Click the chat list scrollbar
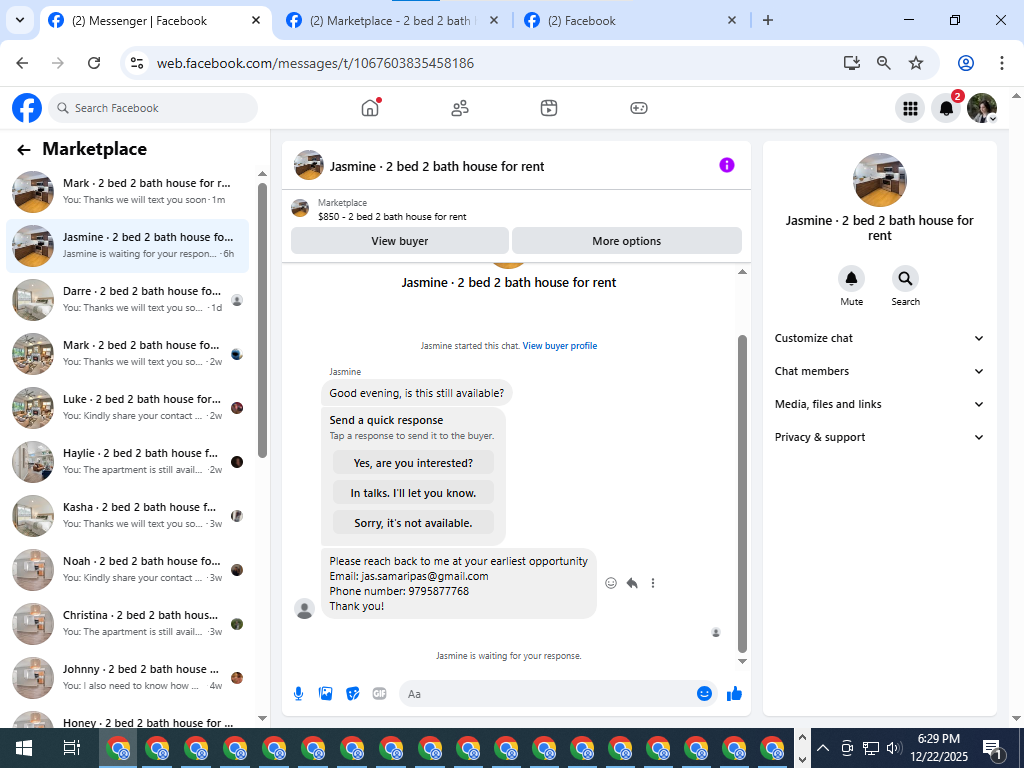1024x768 pixels. point(263,320)
